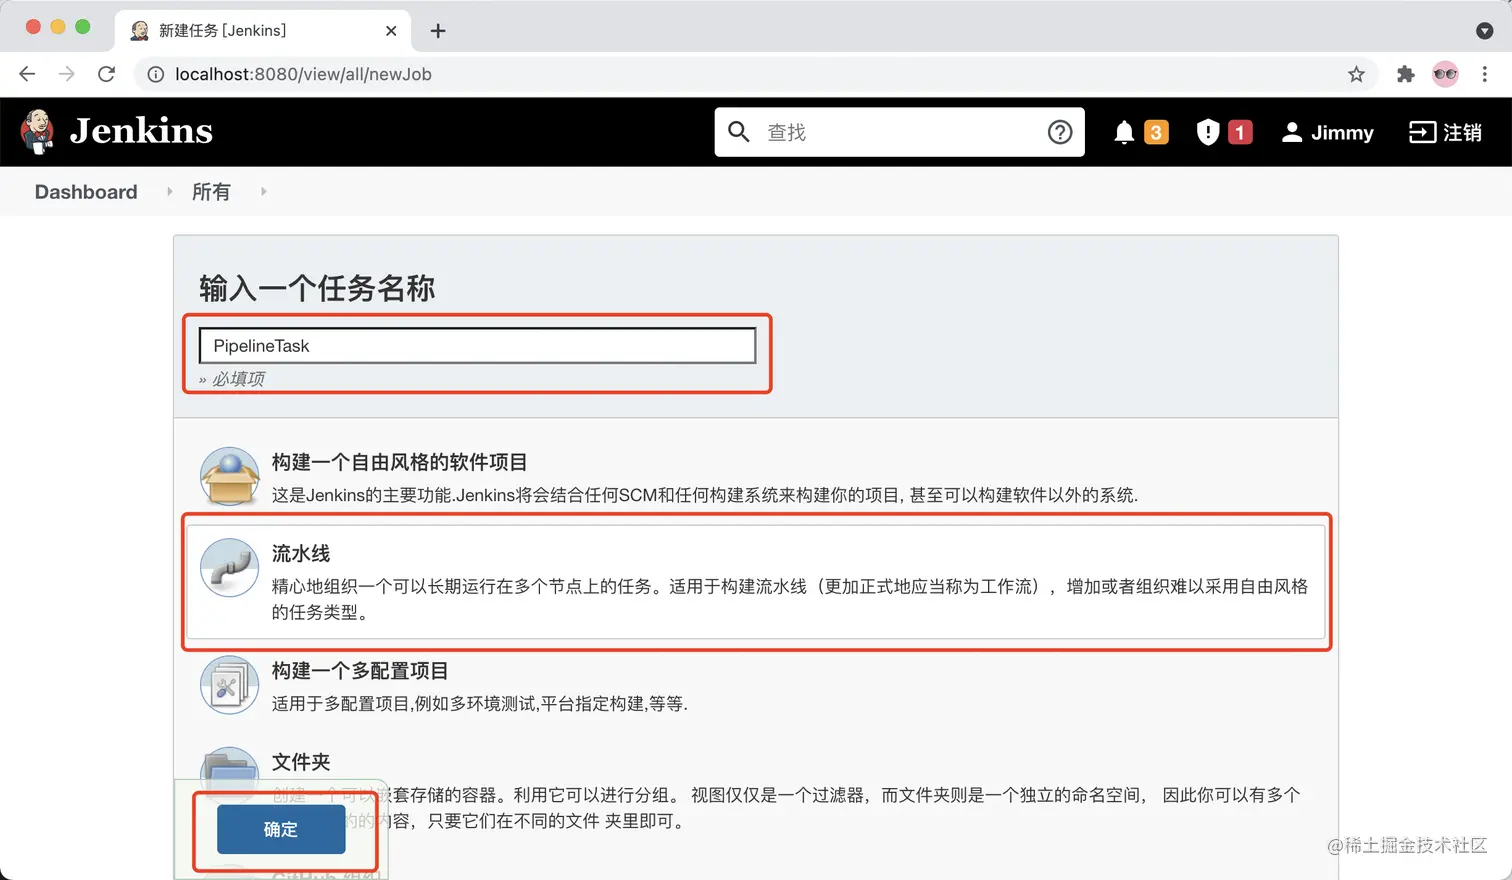This screenshot has width=1512, height=880.
Task: Expand the arrow after Dashboard breadcrumb
Action: (169, 191)
